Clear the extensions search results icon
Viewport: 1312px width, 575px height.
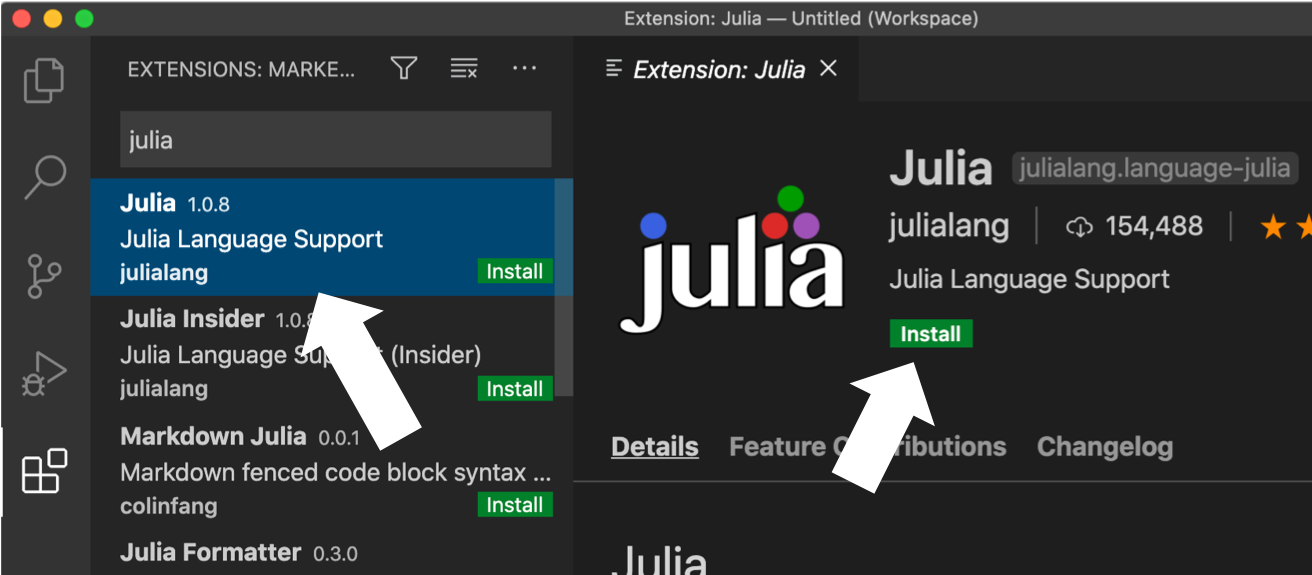pos(464,68)
